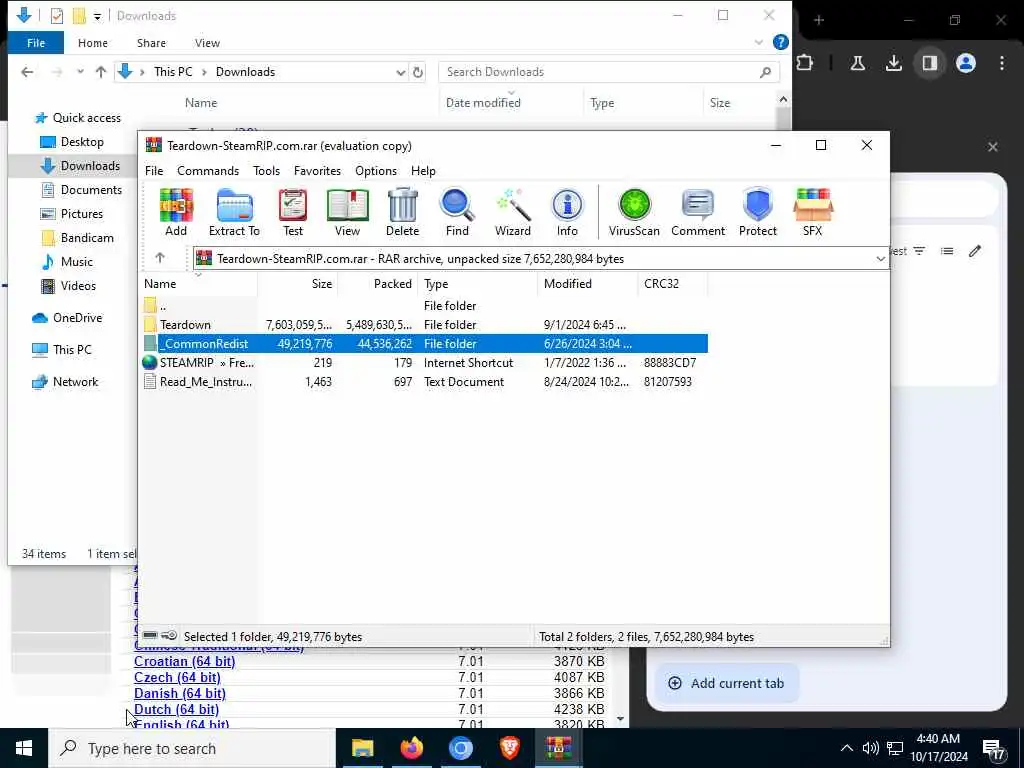Switch to Explorer View tab

click(207, 43)
